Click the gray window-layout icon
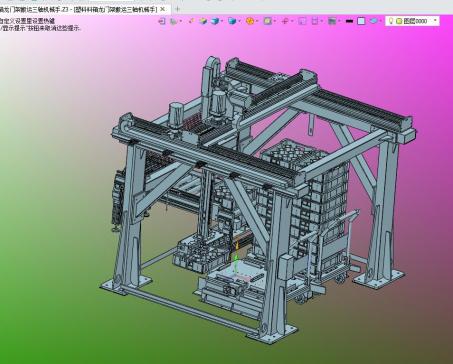 pyautogui.click(x=332, y=21)
